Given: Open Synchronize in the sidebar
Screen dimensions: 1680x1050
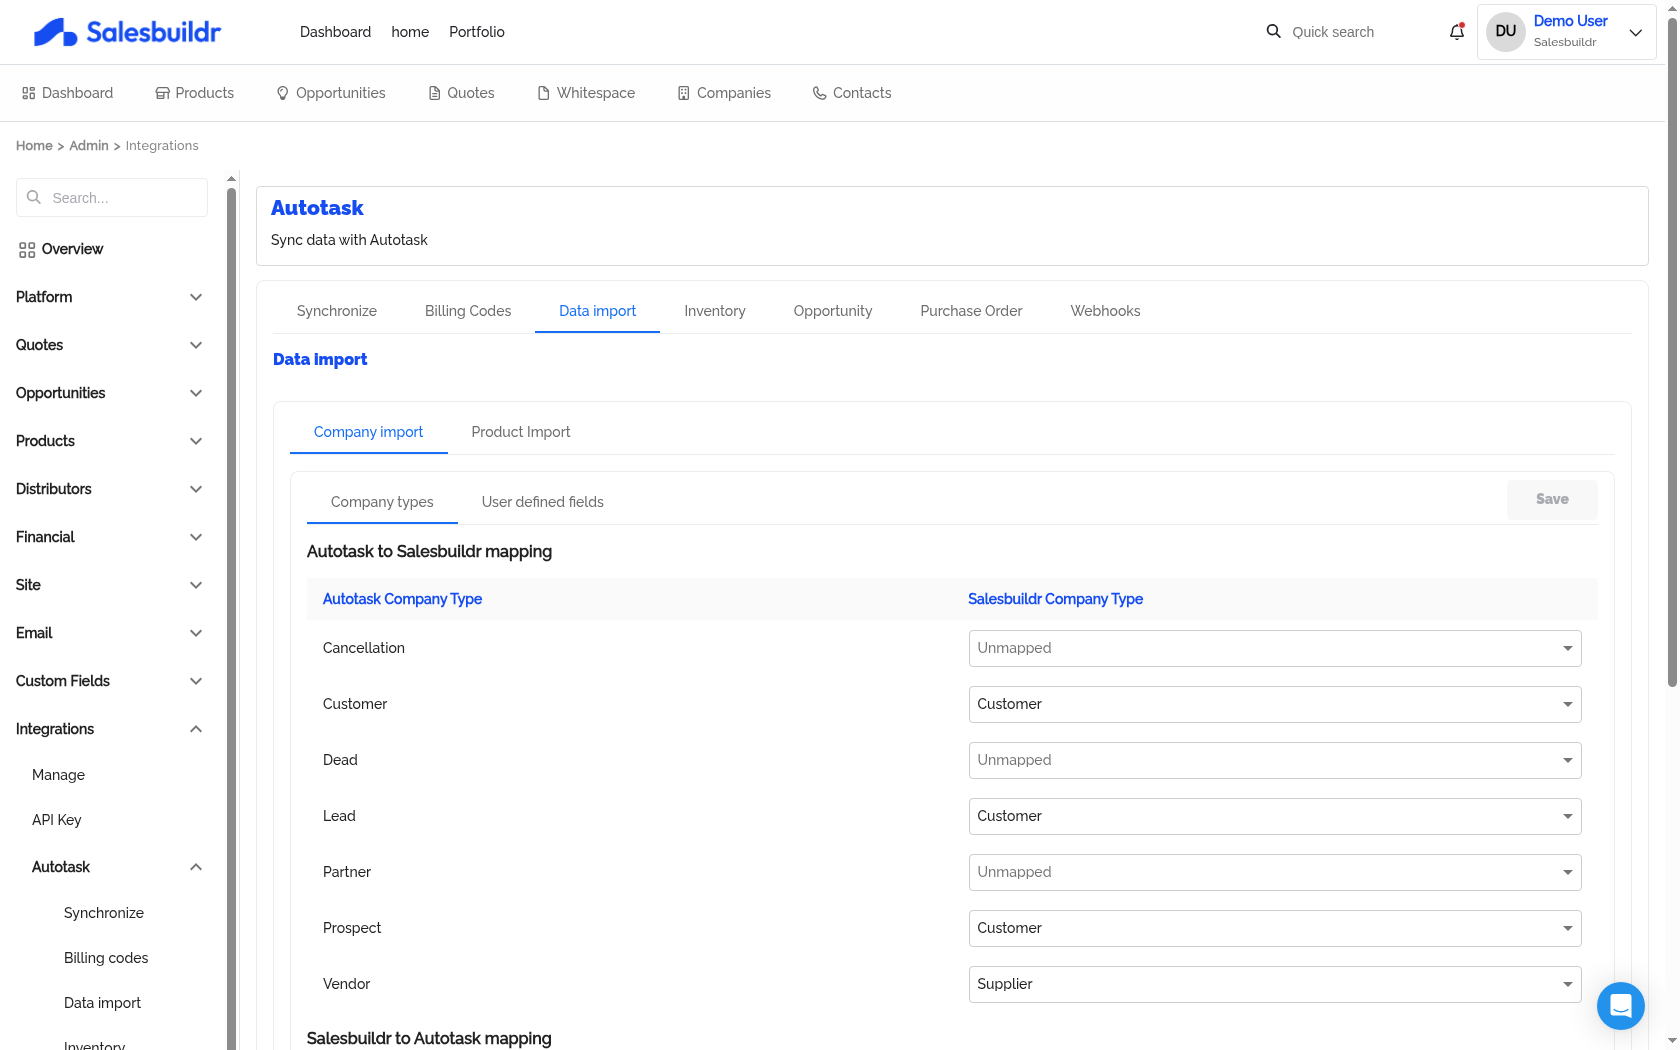Looking at the screenshot, I should point(104,913).
